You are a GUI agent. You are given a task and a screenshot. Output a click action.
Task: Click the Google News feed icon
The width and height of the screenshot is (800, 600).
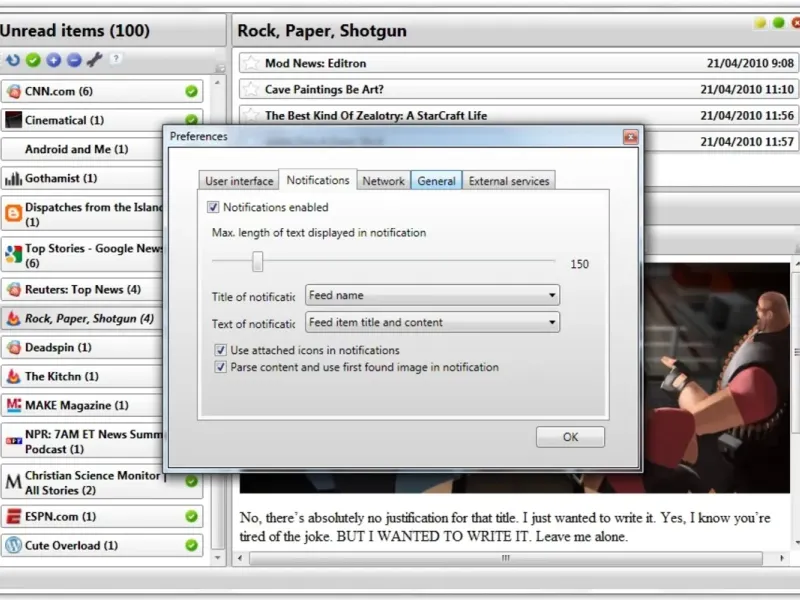click(x=14, y=255)
